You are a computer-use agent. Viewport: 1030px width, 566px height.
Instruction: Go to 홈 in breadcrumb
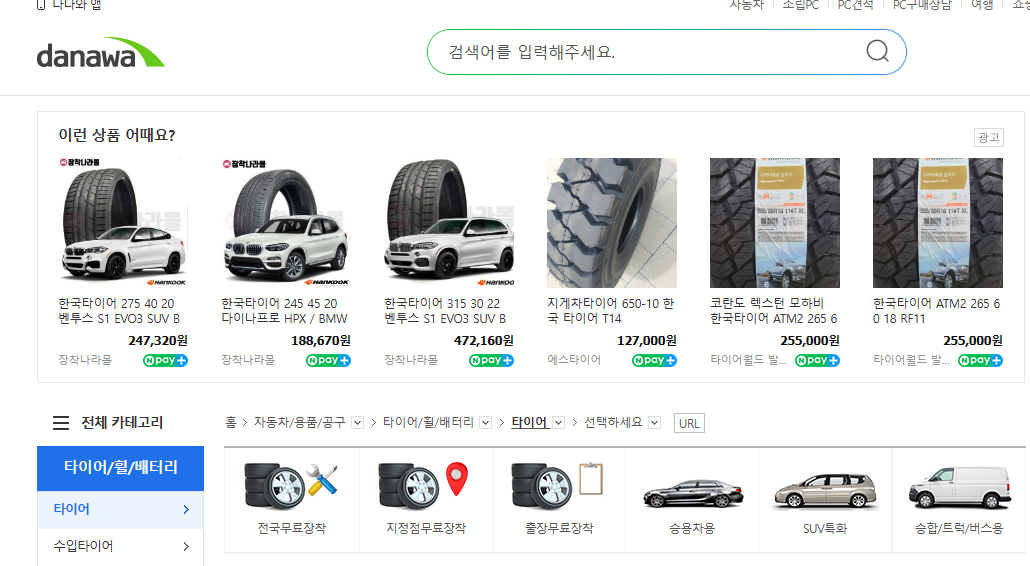[x=231, y=422]
